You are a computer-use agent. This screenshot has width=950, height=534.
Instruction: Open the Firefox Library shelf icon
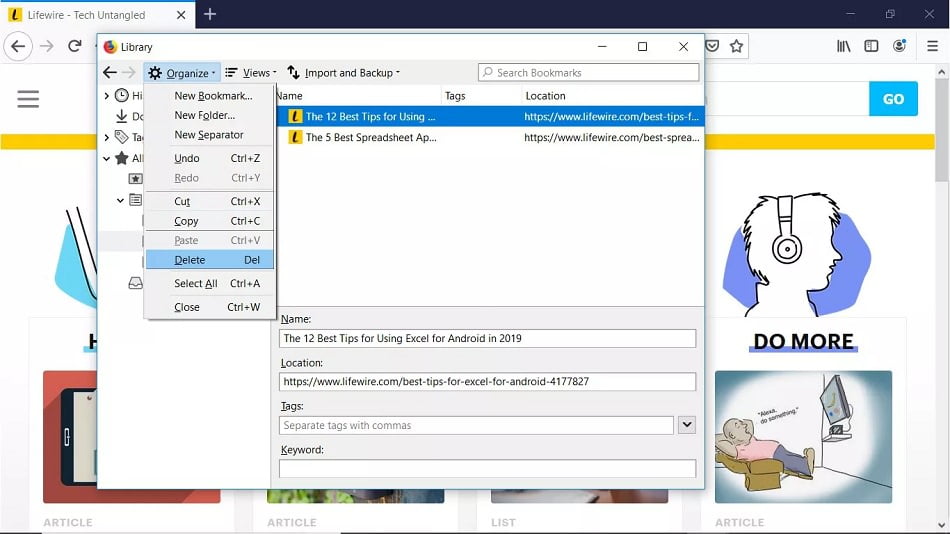pyautogui.click(x=843, y=46)
